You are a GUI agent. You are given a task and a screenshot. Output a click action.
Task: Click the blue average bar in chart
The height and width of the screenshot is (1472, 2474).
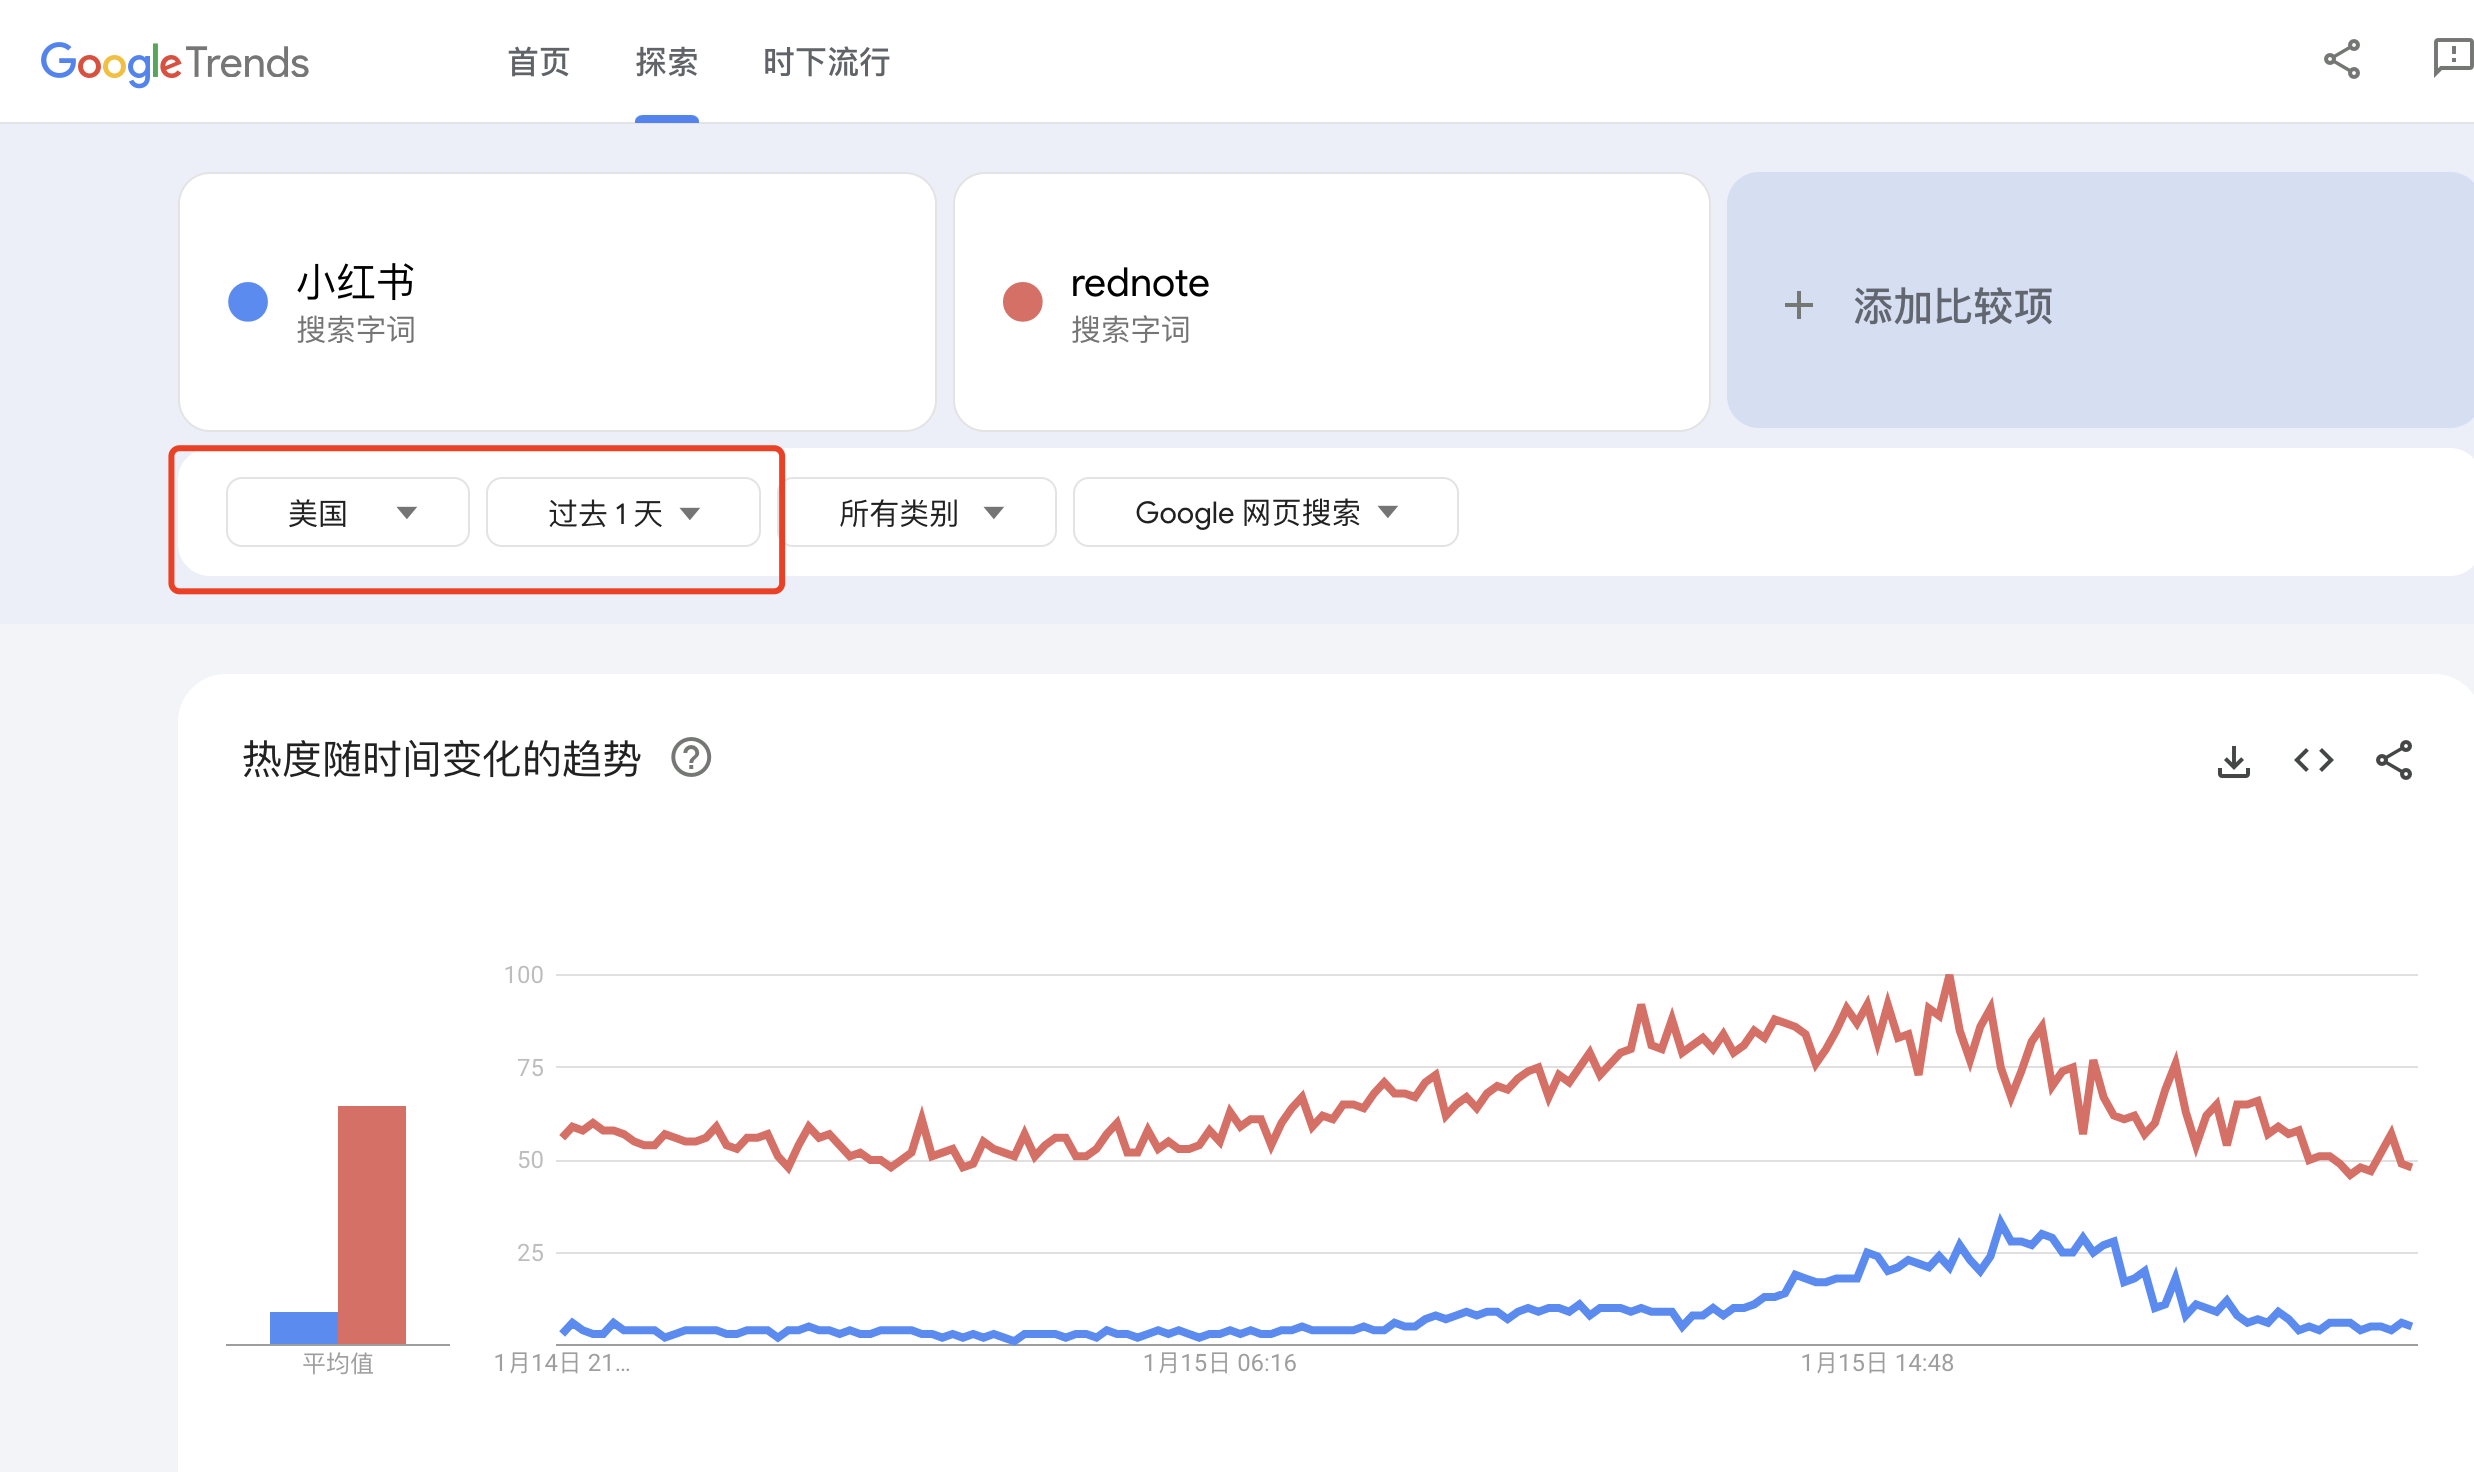pyautogui.click(x=304, y=1328)
